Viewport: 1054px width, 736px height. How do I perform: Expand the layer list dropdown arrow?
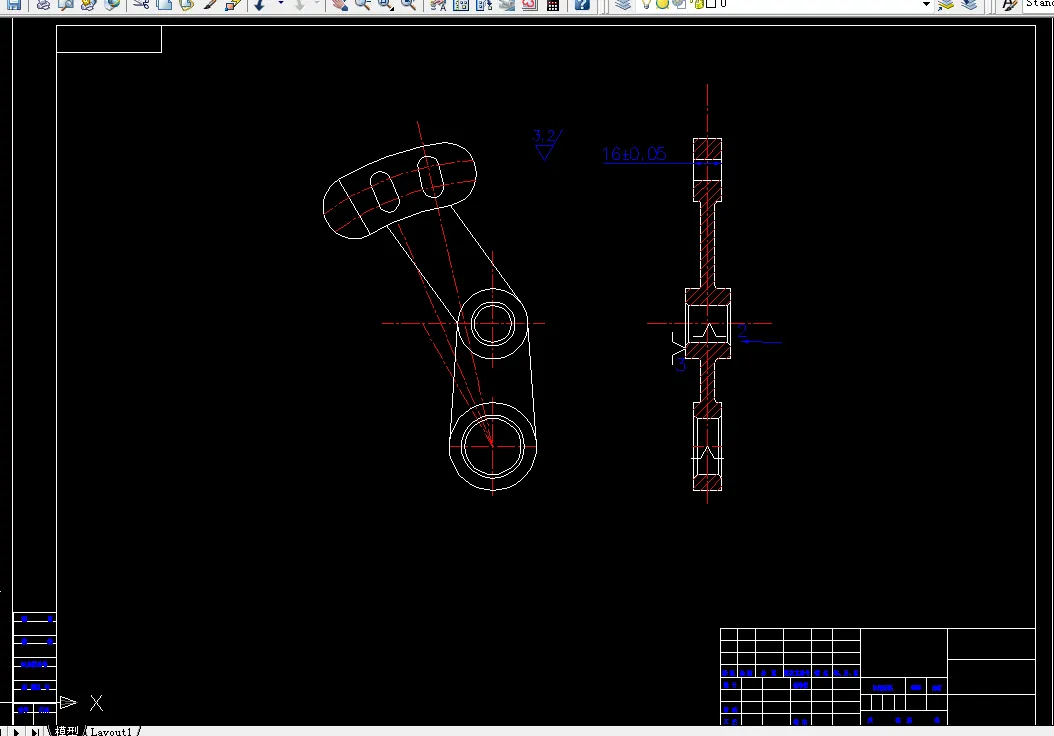(x=926, y=4)
